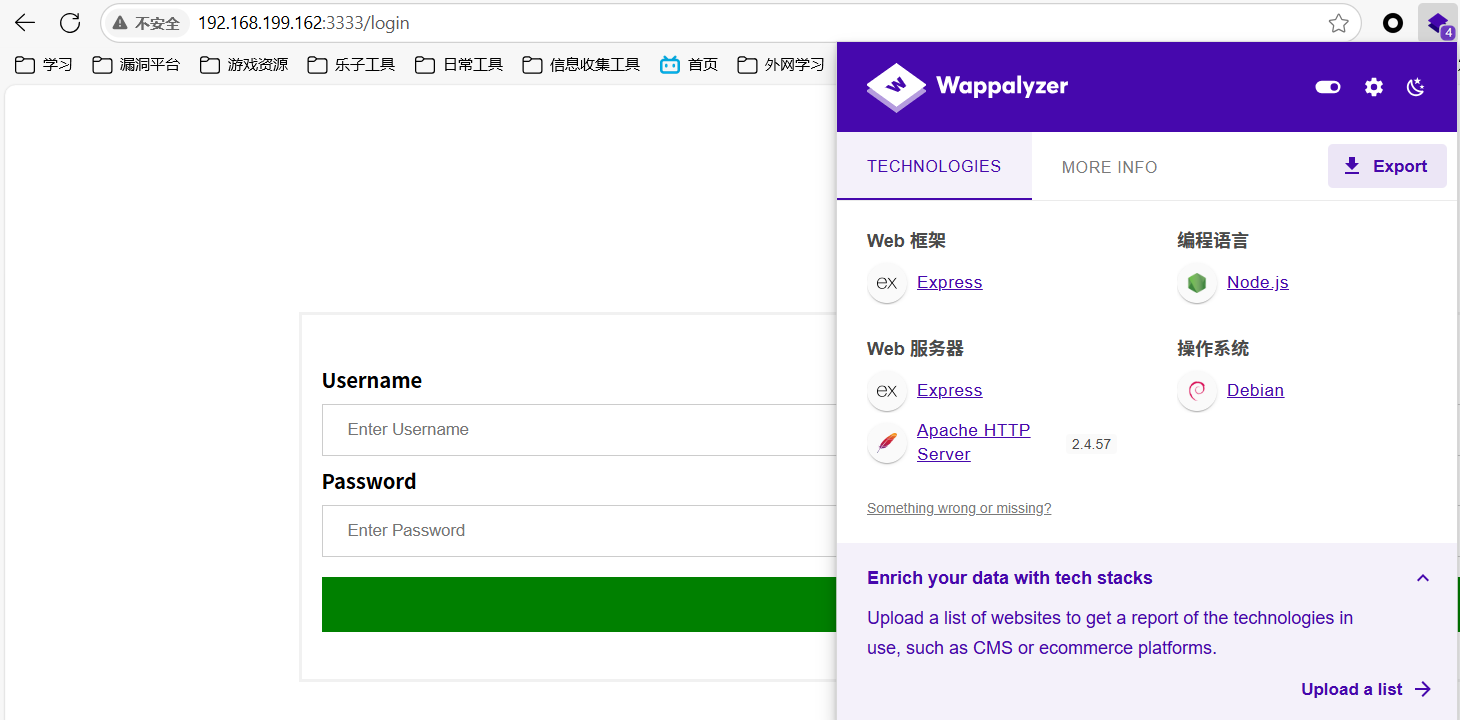
Task: Open the 学习 bookmark folder
Action: tap(44, 65)
